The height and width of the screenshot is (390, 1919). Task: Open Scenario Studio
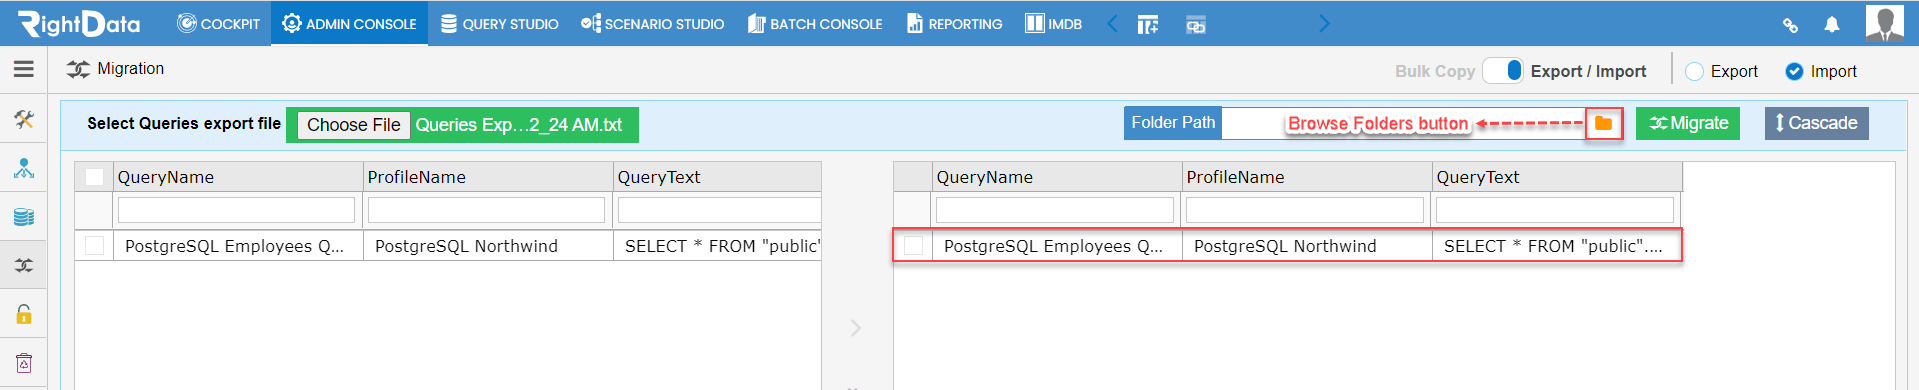(x=652, y=23)
